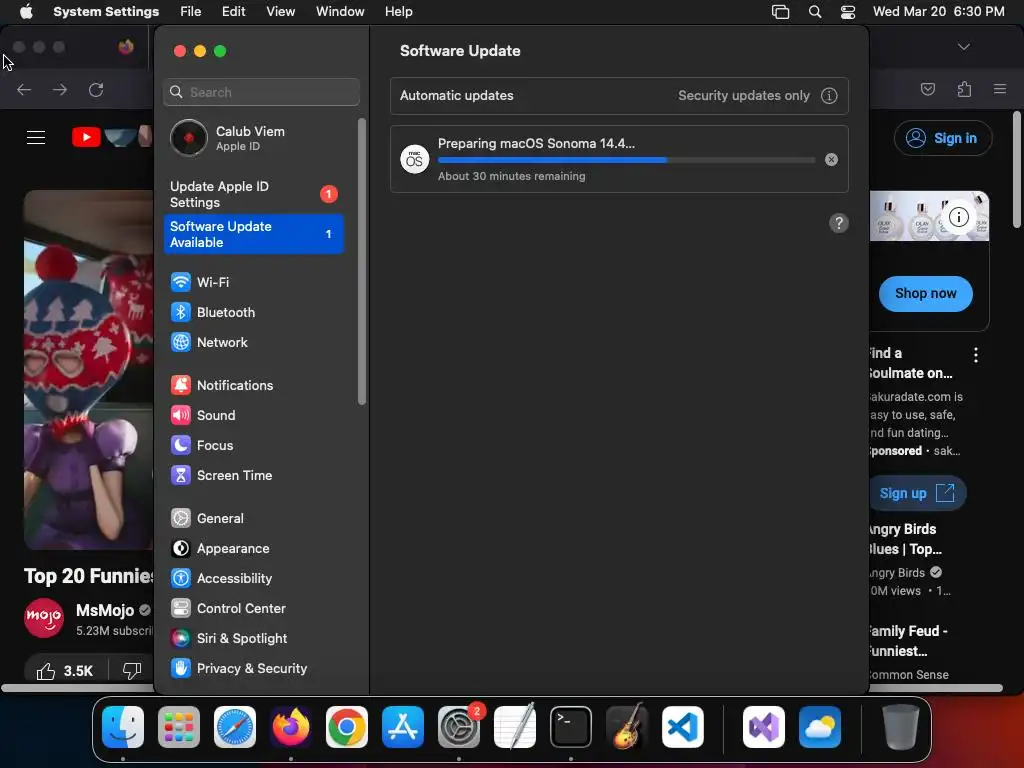Click the settings sidebar scrollbar

pyautogui.click(x=362, y=261)
